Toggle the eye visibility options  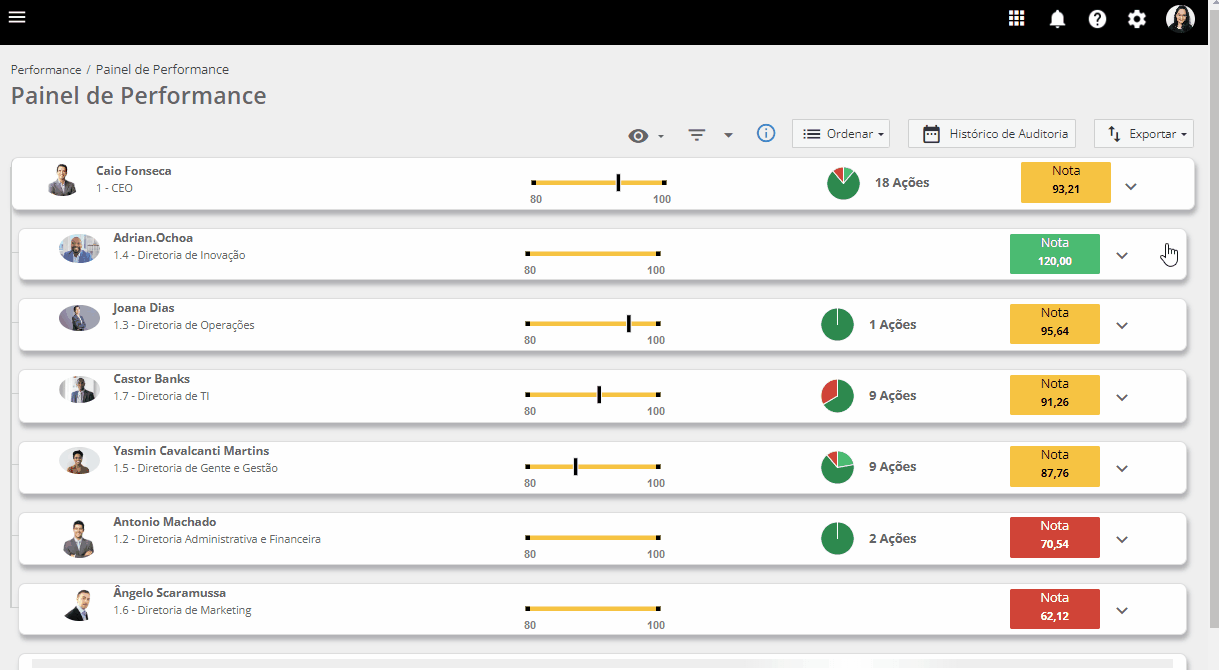[645, 135]
